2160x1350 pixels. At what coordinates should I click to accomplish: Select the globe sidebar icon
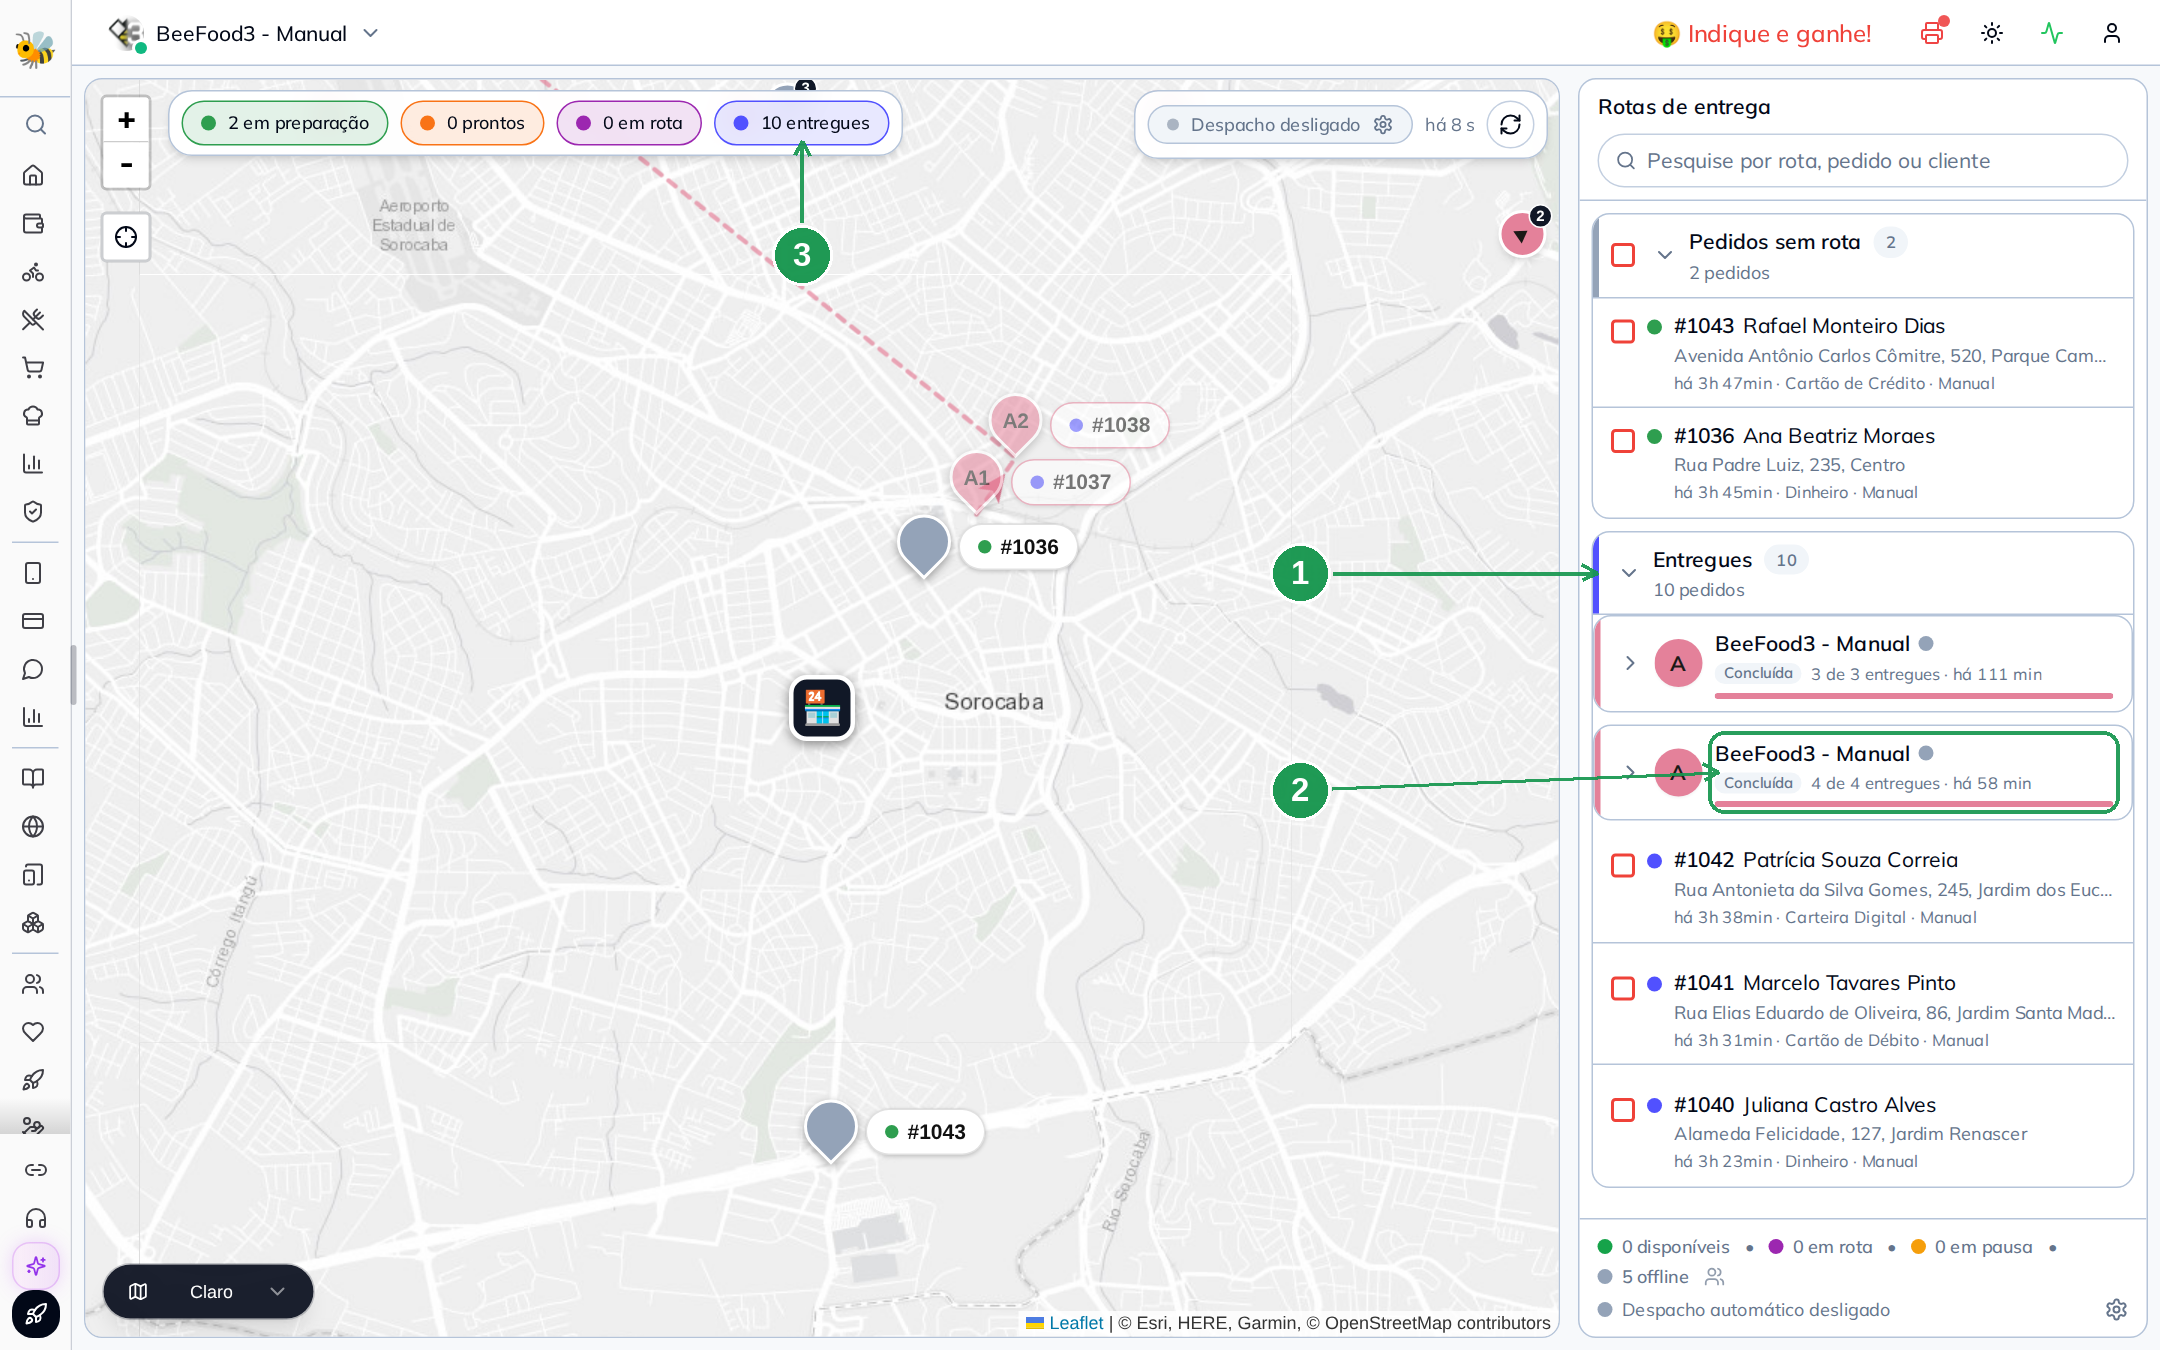tap(34, 826)
